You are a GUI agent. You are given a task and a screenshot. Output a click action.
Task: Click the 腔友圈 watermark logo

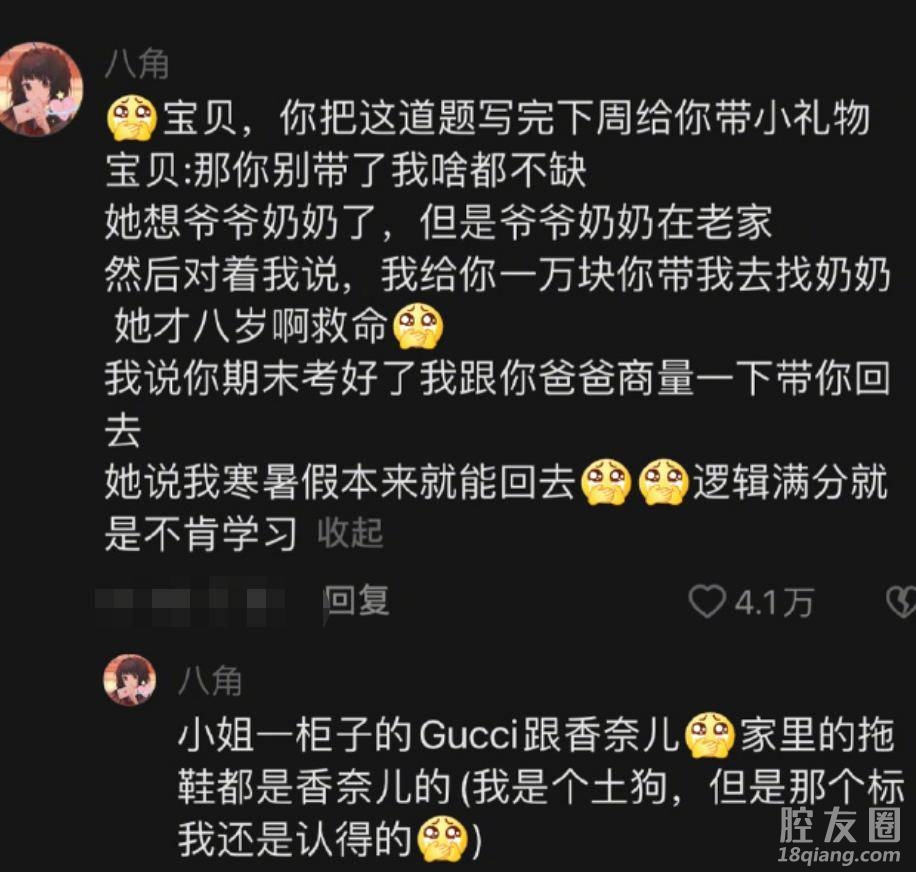coord(840,824)
